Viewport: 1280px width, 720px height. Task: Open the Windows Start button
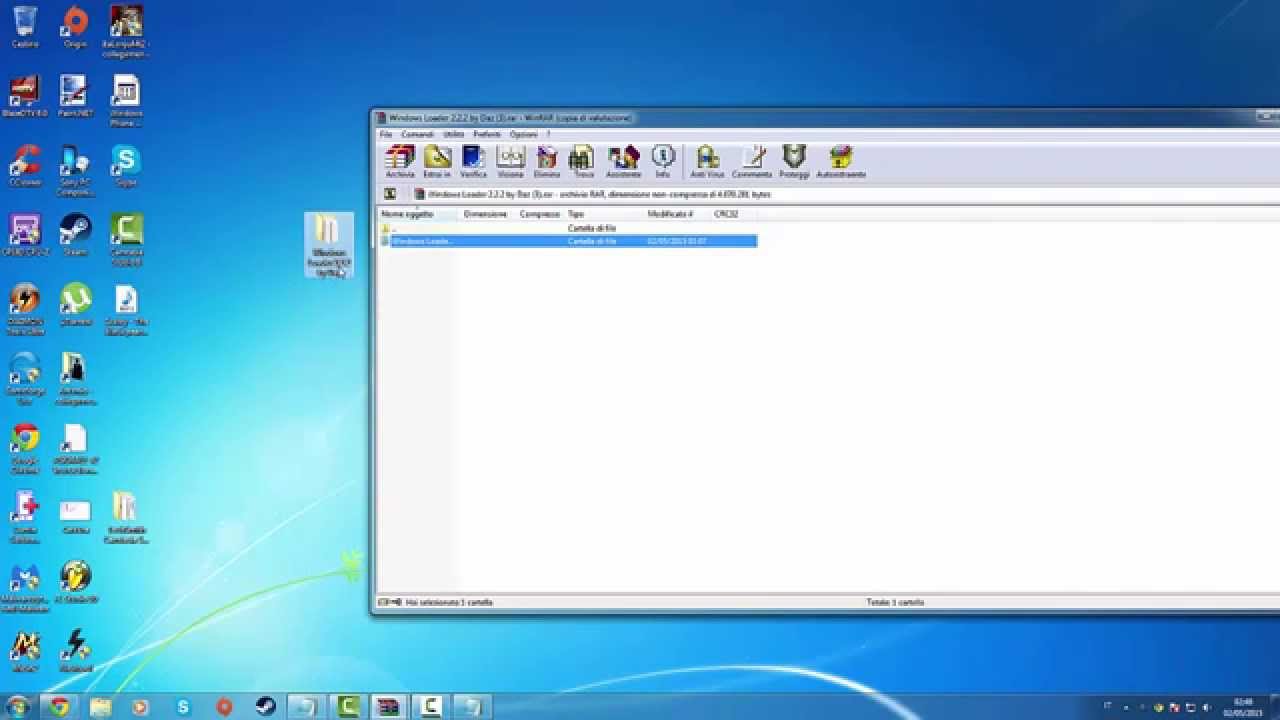point(17,707)
